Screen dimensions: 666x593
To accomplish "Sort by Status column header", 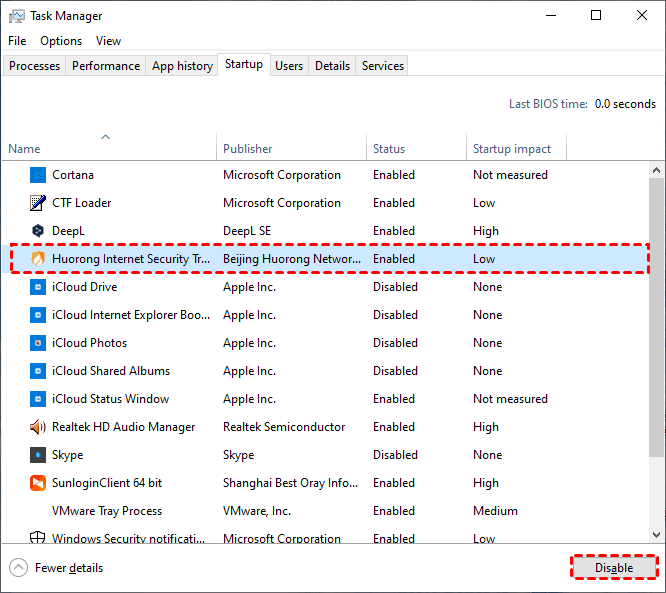I will click(x=389, y=149).
